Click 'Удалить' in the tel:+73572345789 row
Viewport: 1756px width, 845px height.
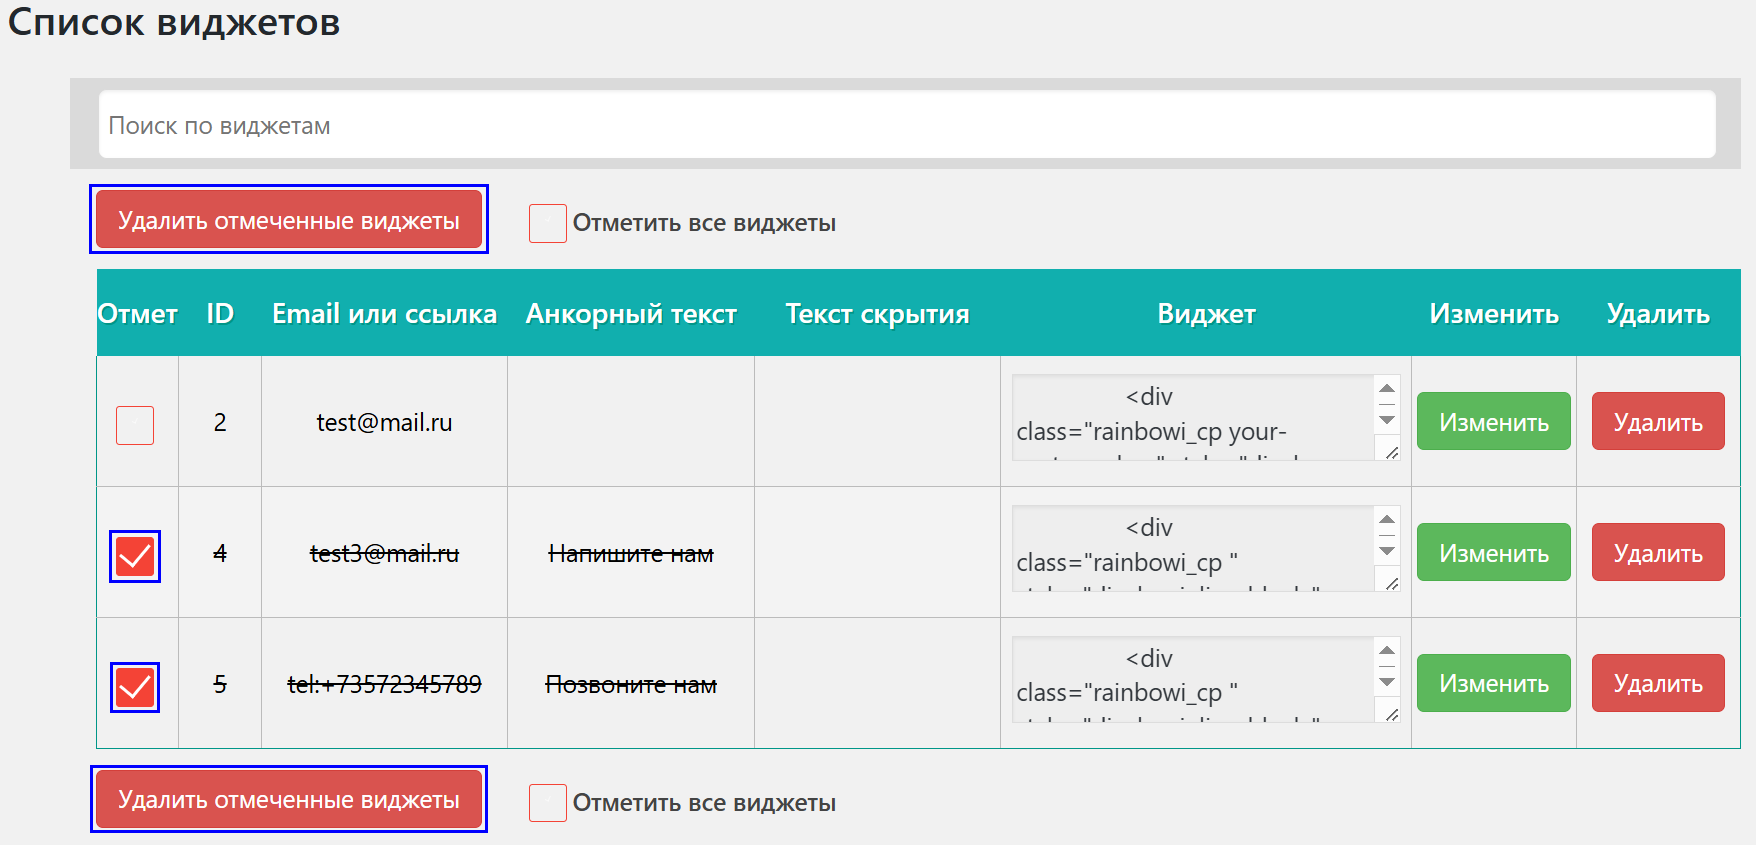pyautogui.click(x=1658, y=683)
